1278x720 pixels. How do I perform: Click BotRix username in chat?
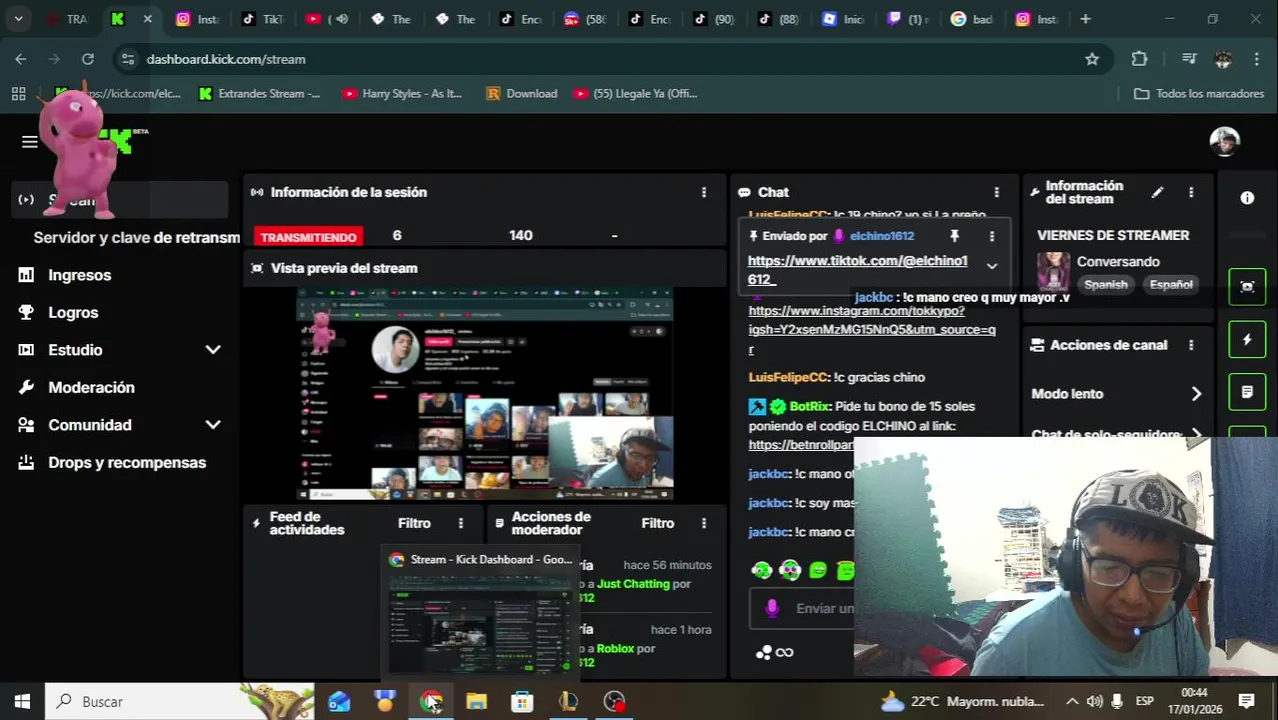pos(810,406)
